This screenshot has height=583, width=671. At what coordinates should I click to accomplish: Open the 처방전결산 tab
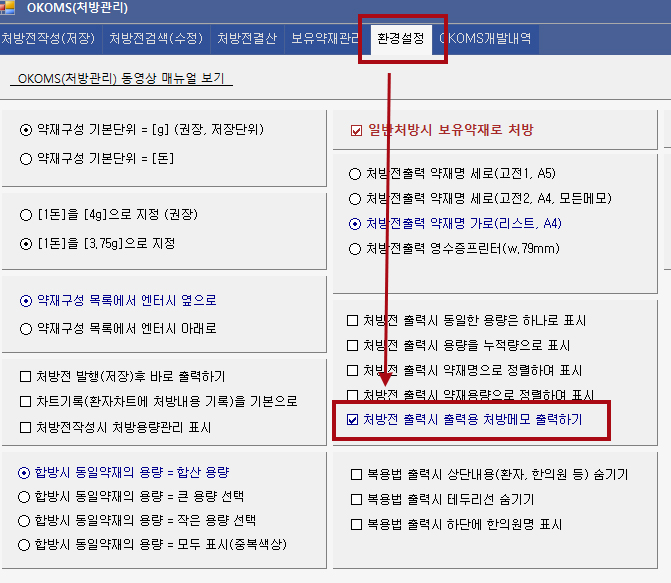[247, 39]
